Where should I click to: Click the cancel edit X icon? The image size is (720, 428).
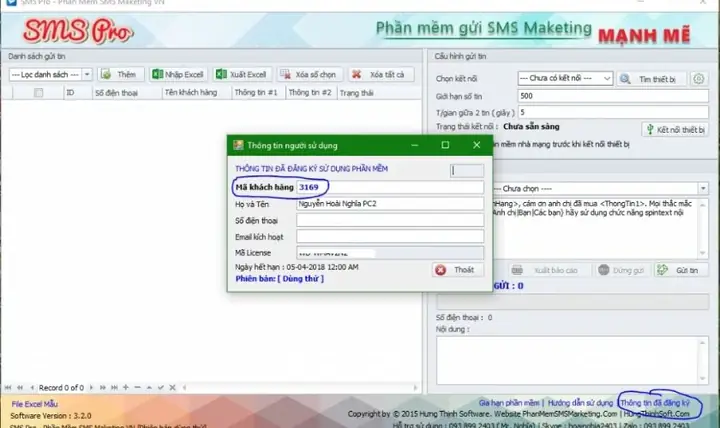[172, 388]
